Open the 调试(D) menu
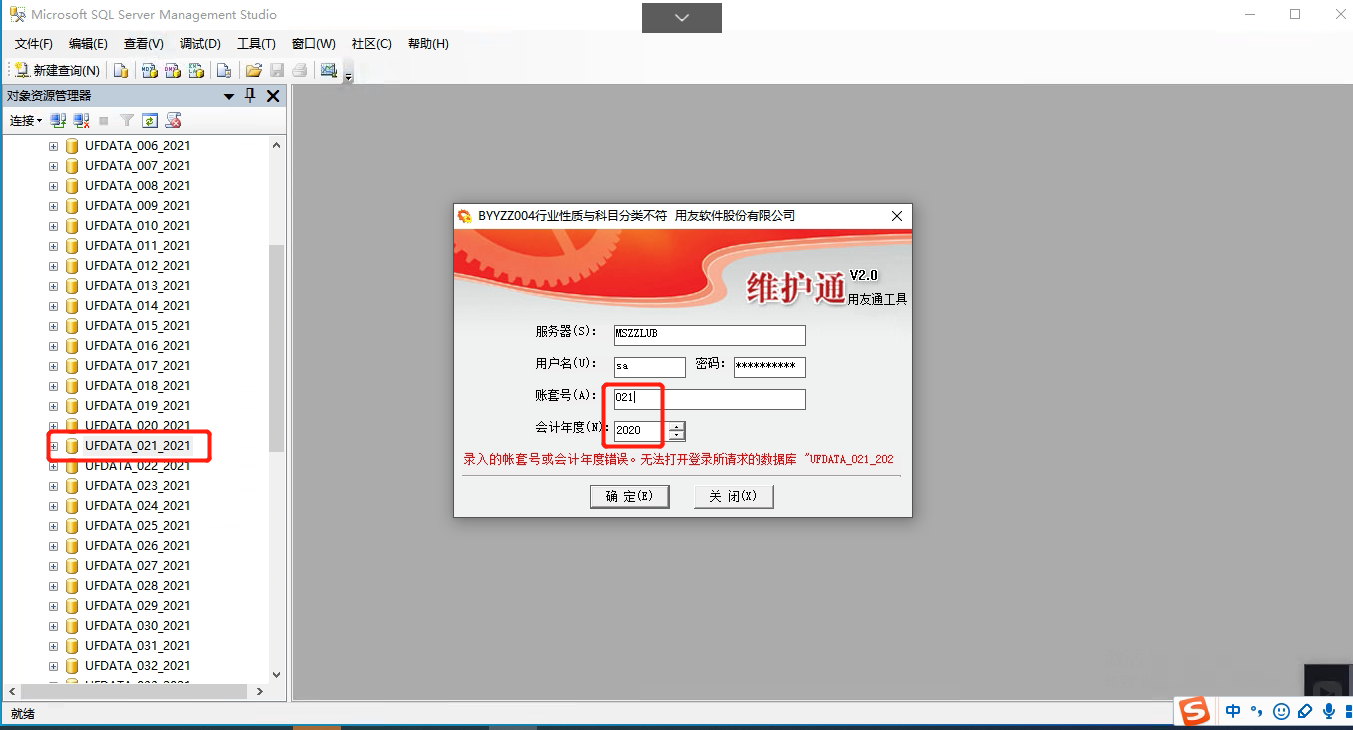This screenshot has width=1353, height=730. (x=200, y=44)
